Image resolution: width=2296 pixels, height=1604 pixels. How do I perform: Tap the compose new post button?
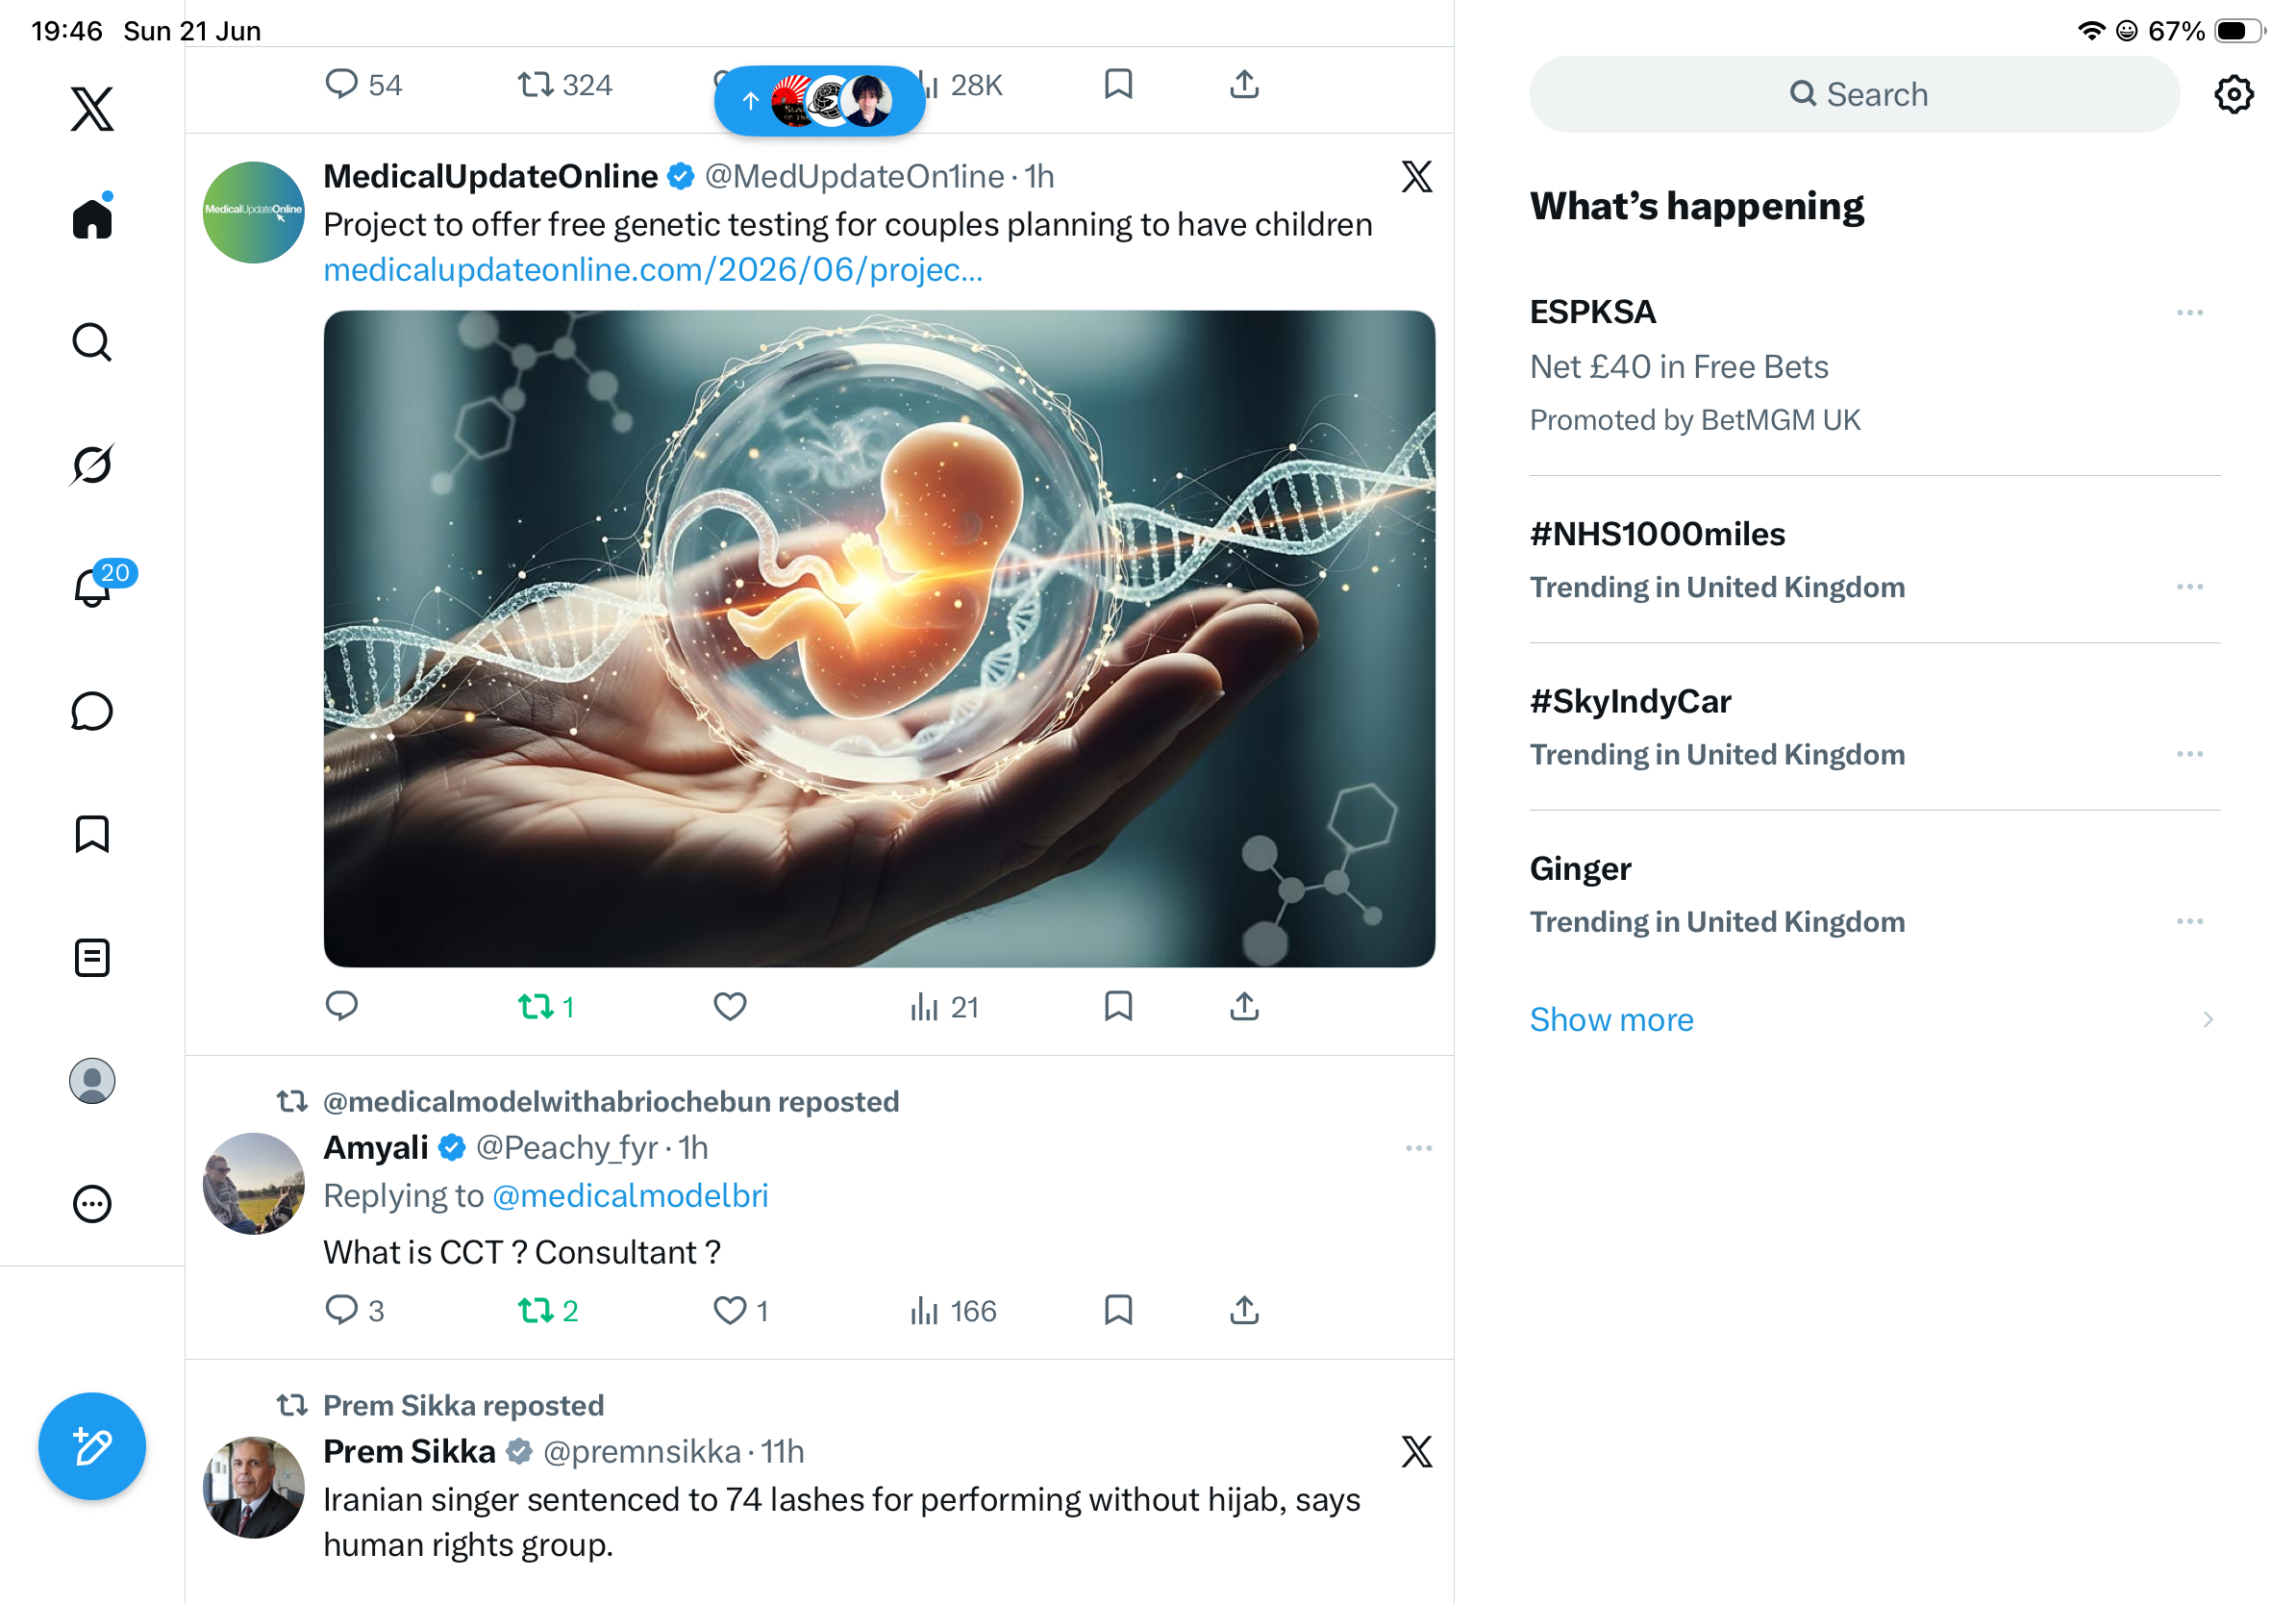pos(92,1445)
